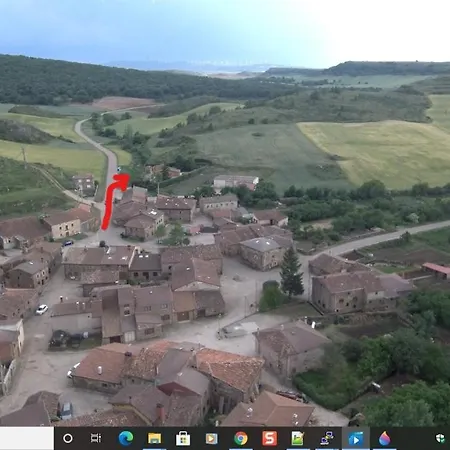Open the green picture editor taskbar icon
This screenshot has width=450, height=450.
click(297, 438)
